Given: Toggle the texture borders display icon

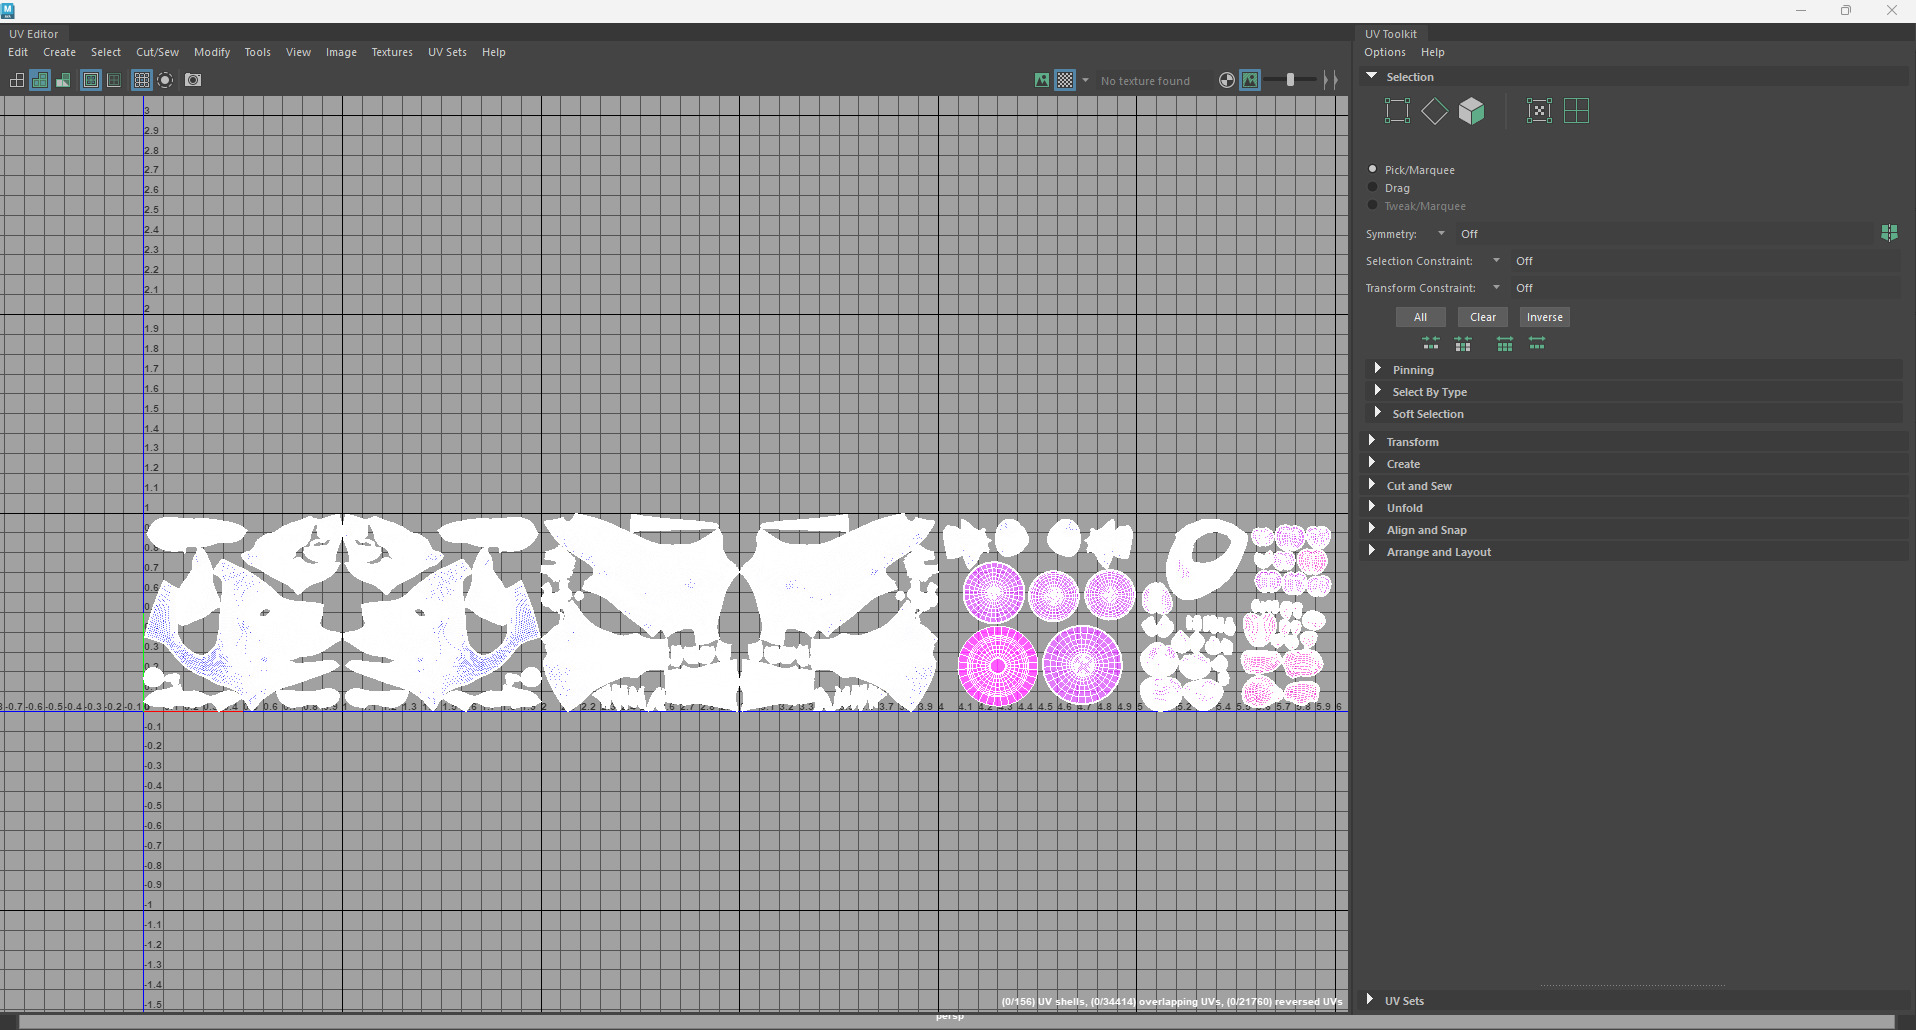Looking at the screenshot, I should click(x=91, y=80).
